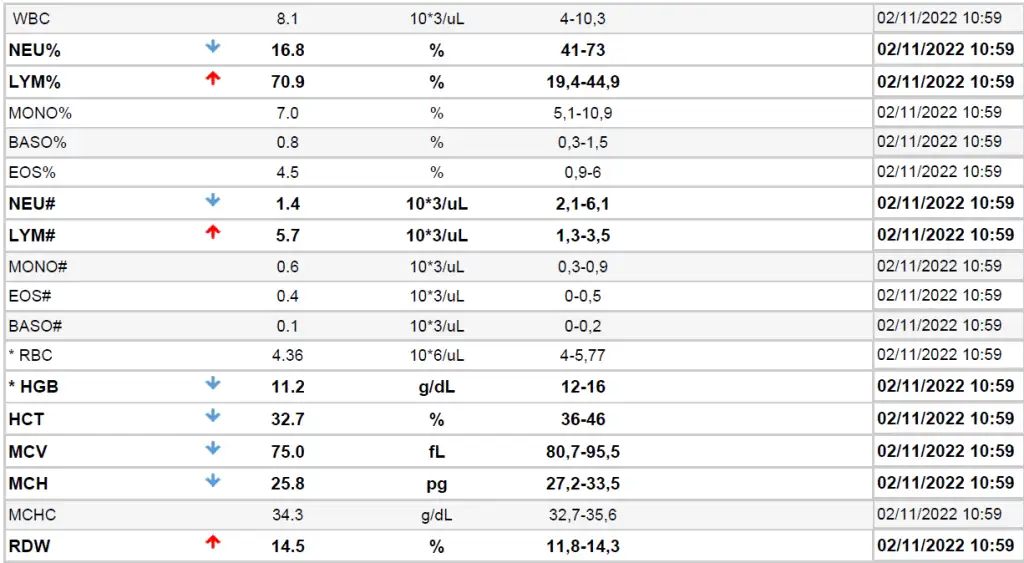
Task: Click the EOS% value 4.5
Action: click(287, 172)
